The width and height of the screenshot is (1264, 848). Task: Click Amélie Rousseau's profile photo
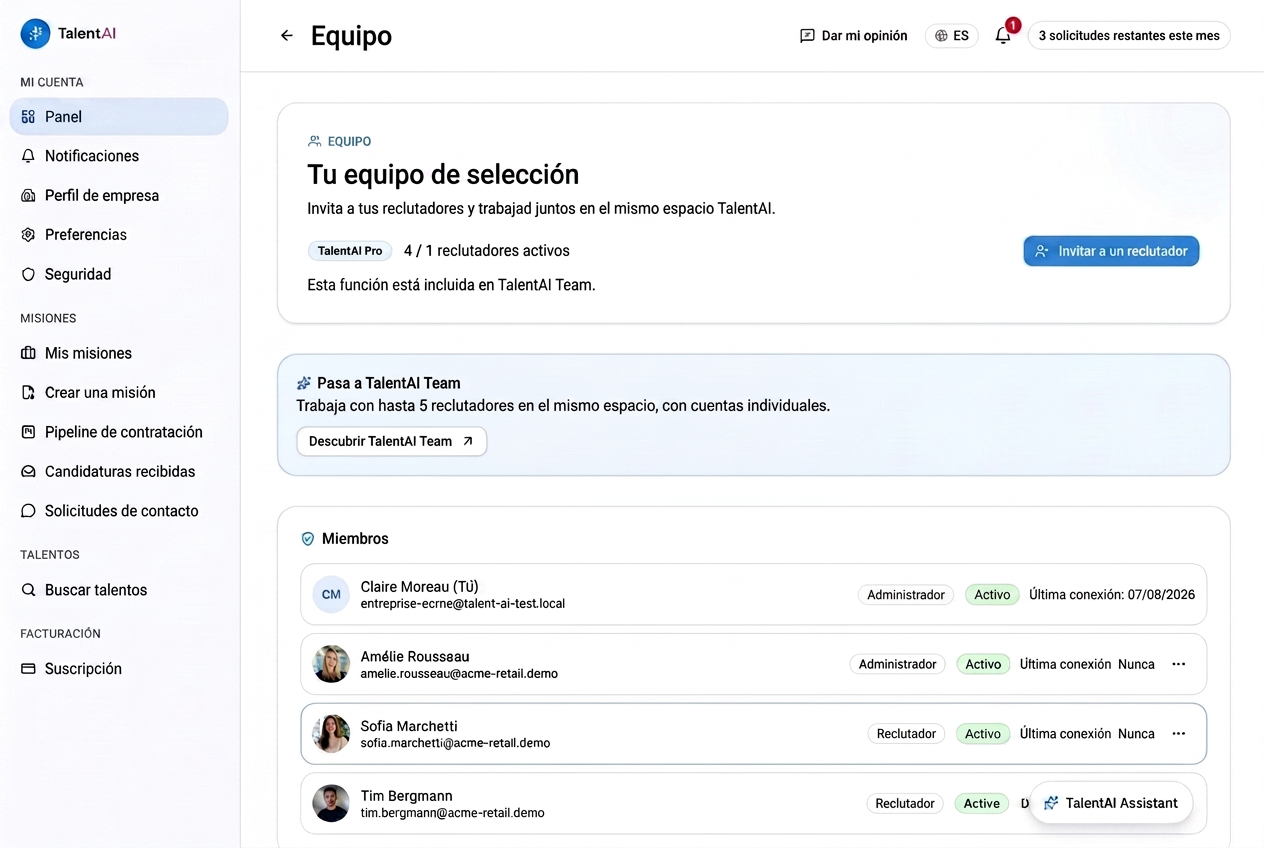click(331, 664)
